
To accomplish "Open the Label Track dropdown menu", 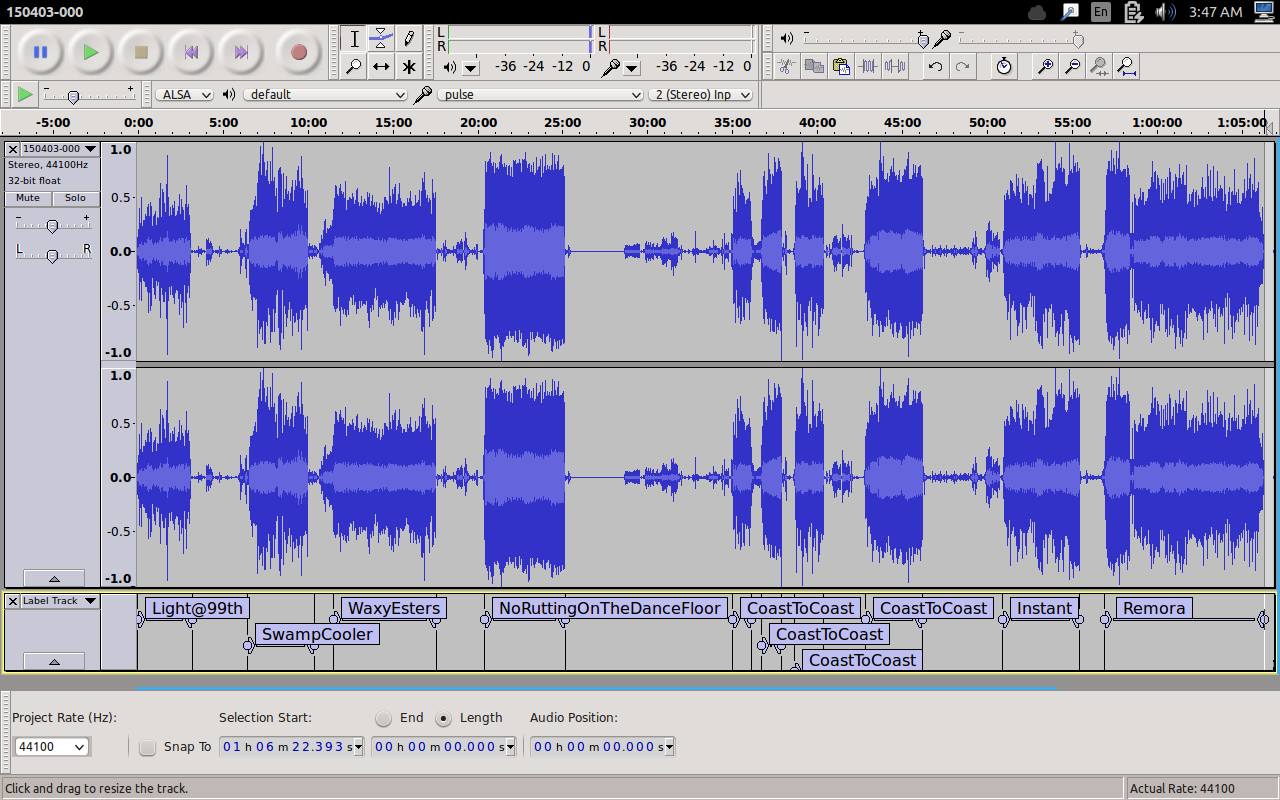I will point(60,601).
